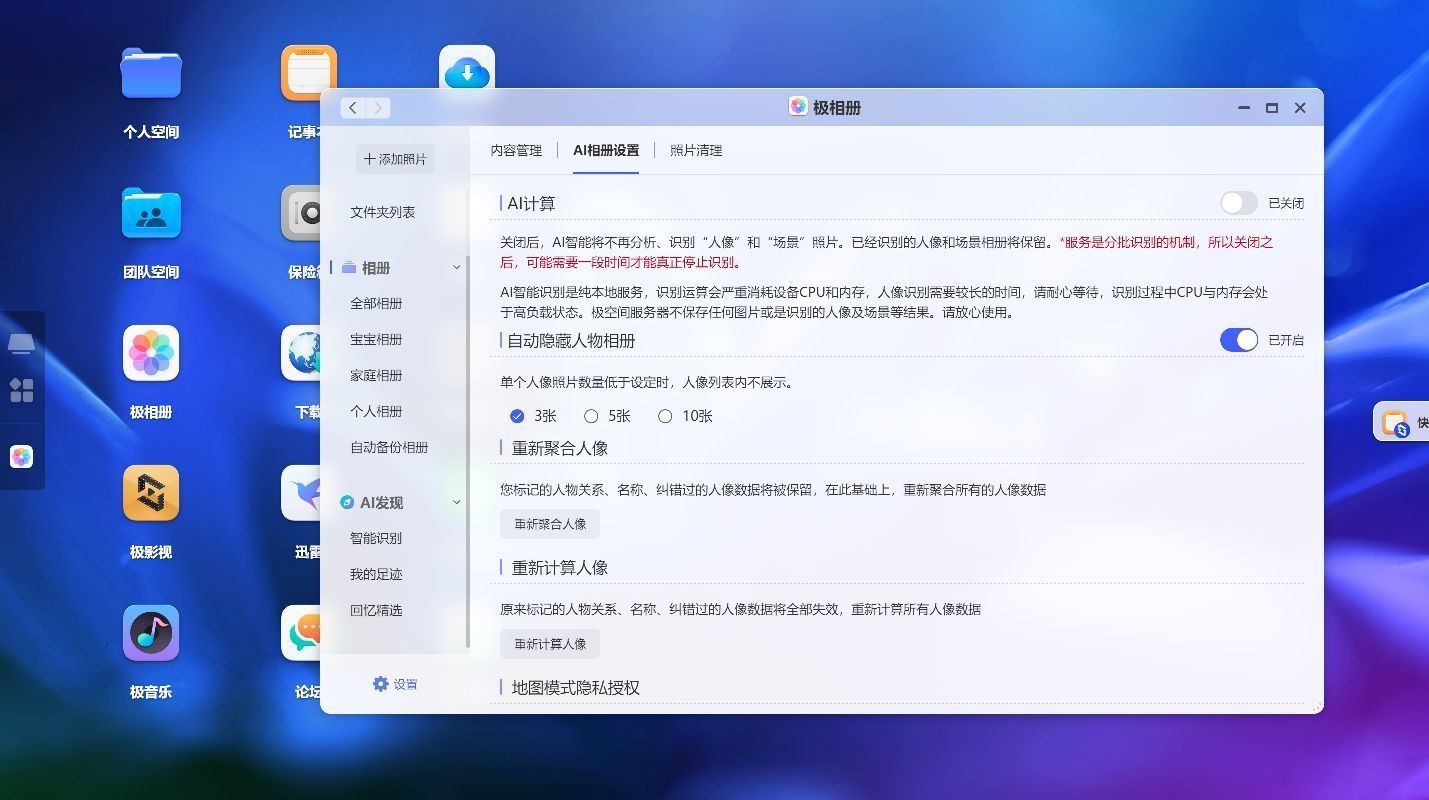Screen dimensions: 1429x800
Task: Show 全部相册 in the sidebar
Action: coord(376,304)
